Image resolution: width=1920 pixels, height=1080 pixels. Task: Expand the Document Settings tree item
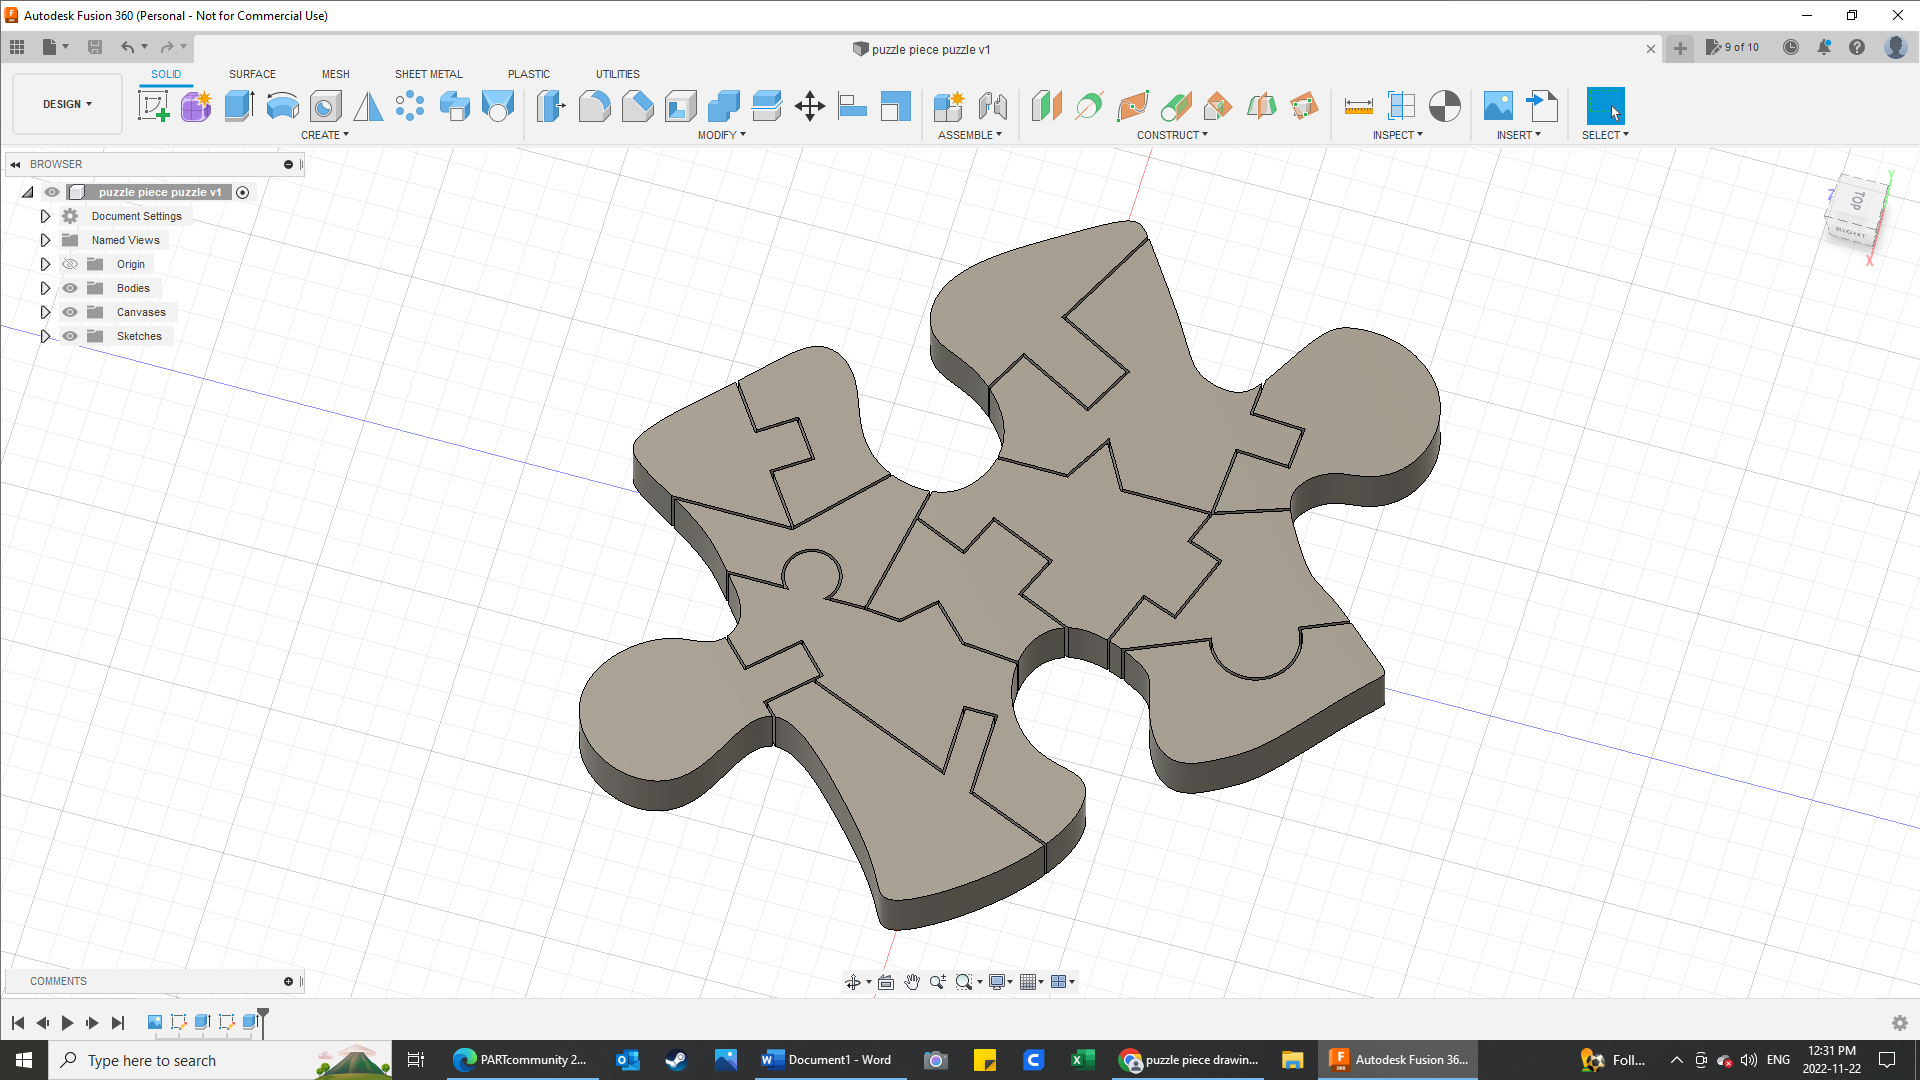pos(45,216)
